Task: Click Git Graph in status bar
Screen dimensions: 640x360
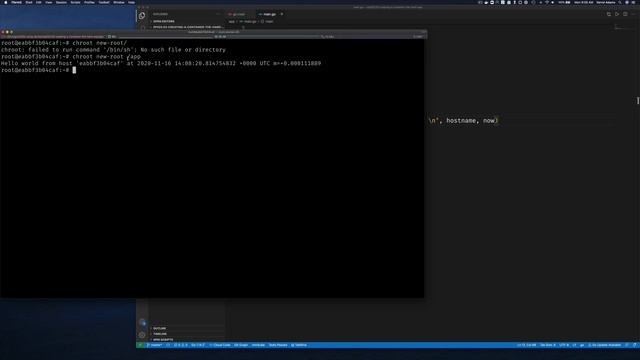Action: (x=241, y=345)
